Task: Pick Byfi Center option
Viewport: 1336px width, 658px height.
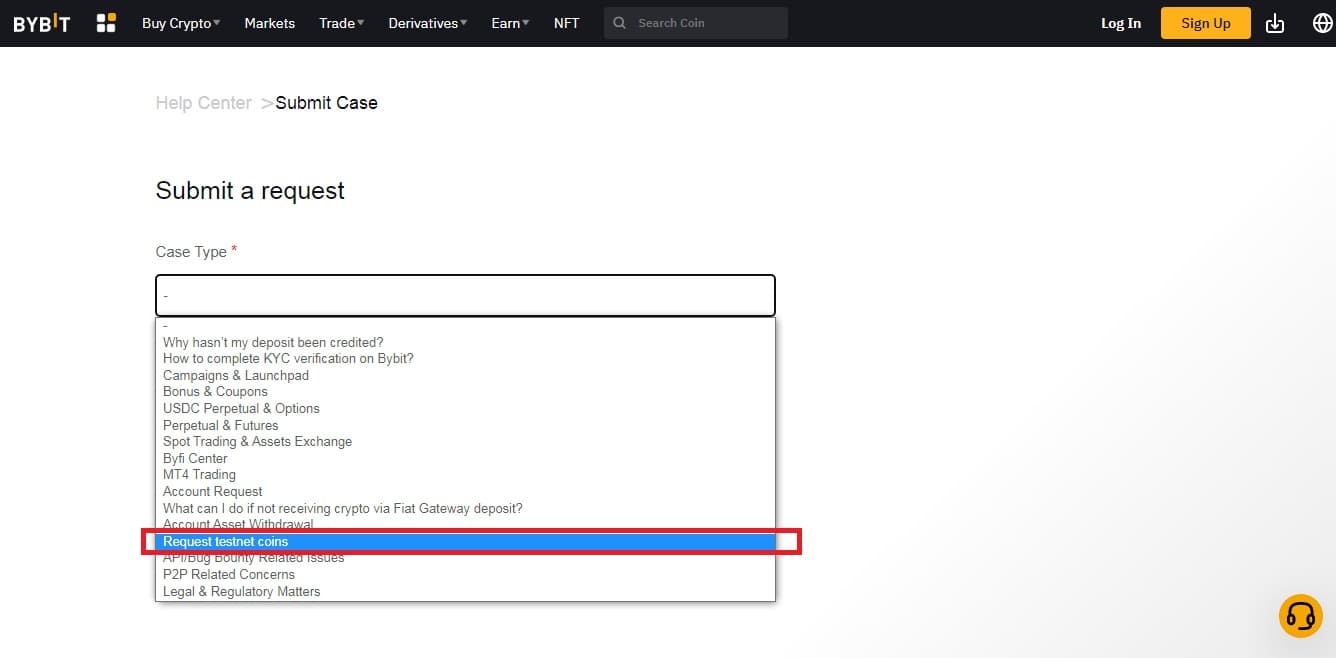Action: (466, 459)
